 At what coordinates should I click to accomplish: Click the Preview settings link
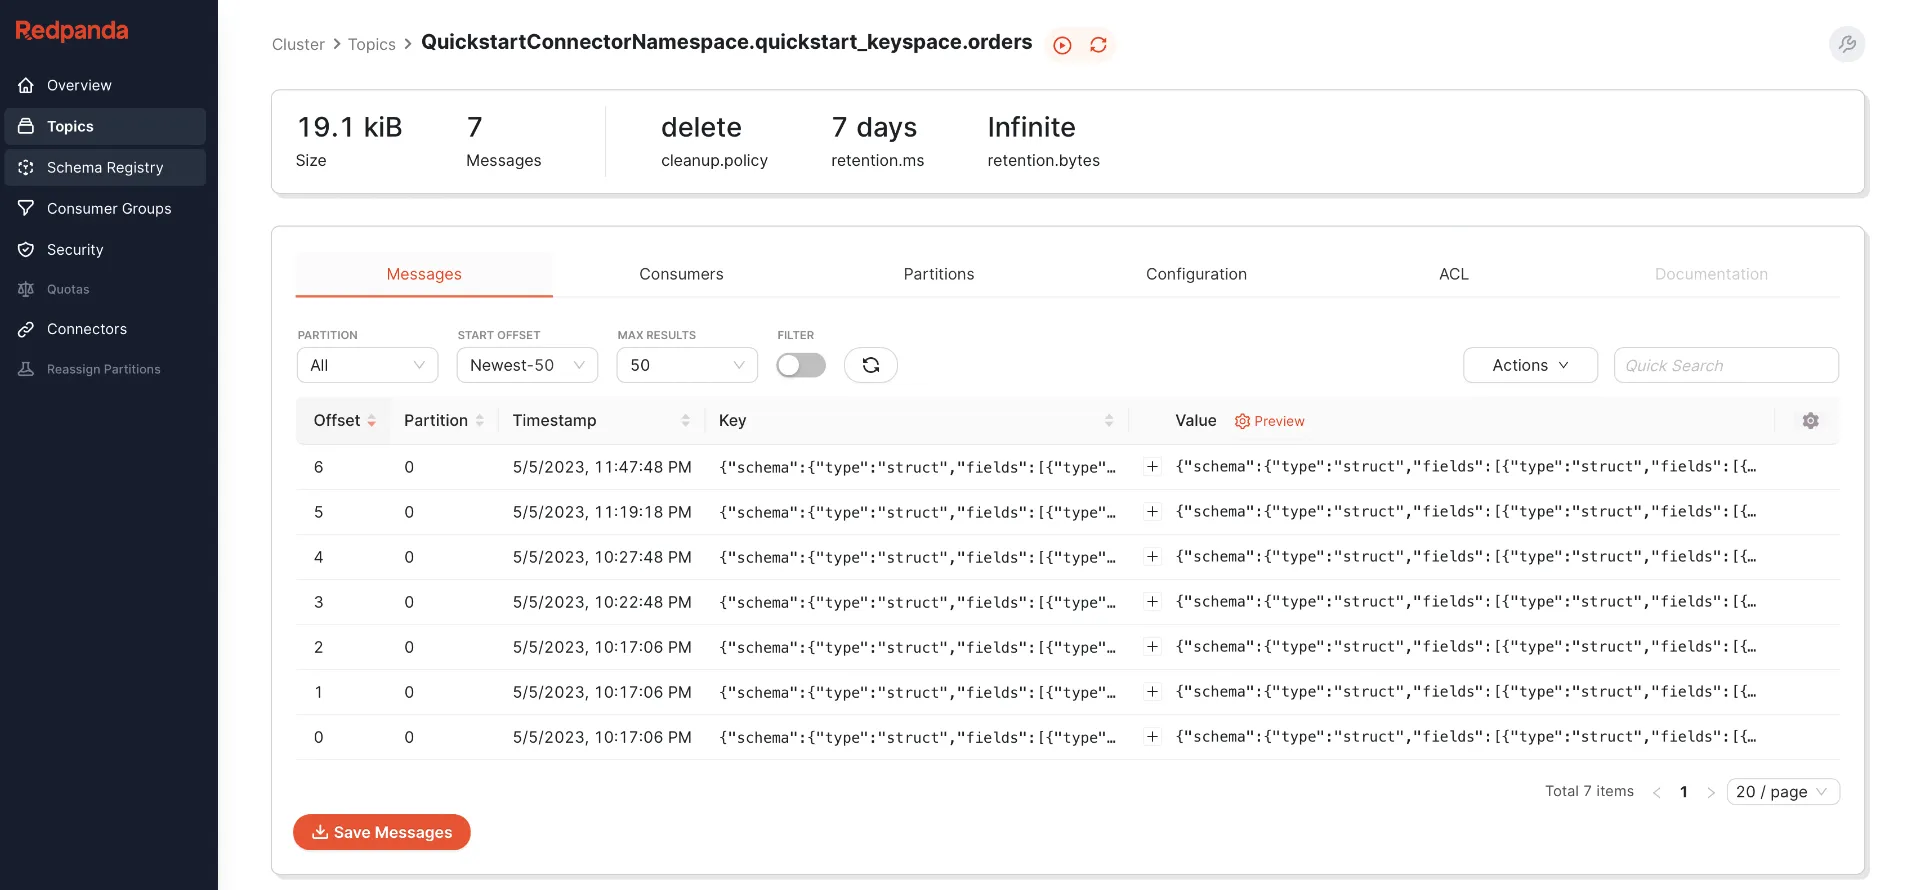1269,421
